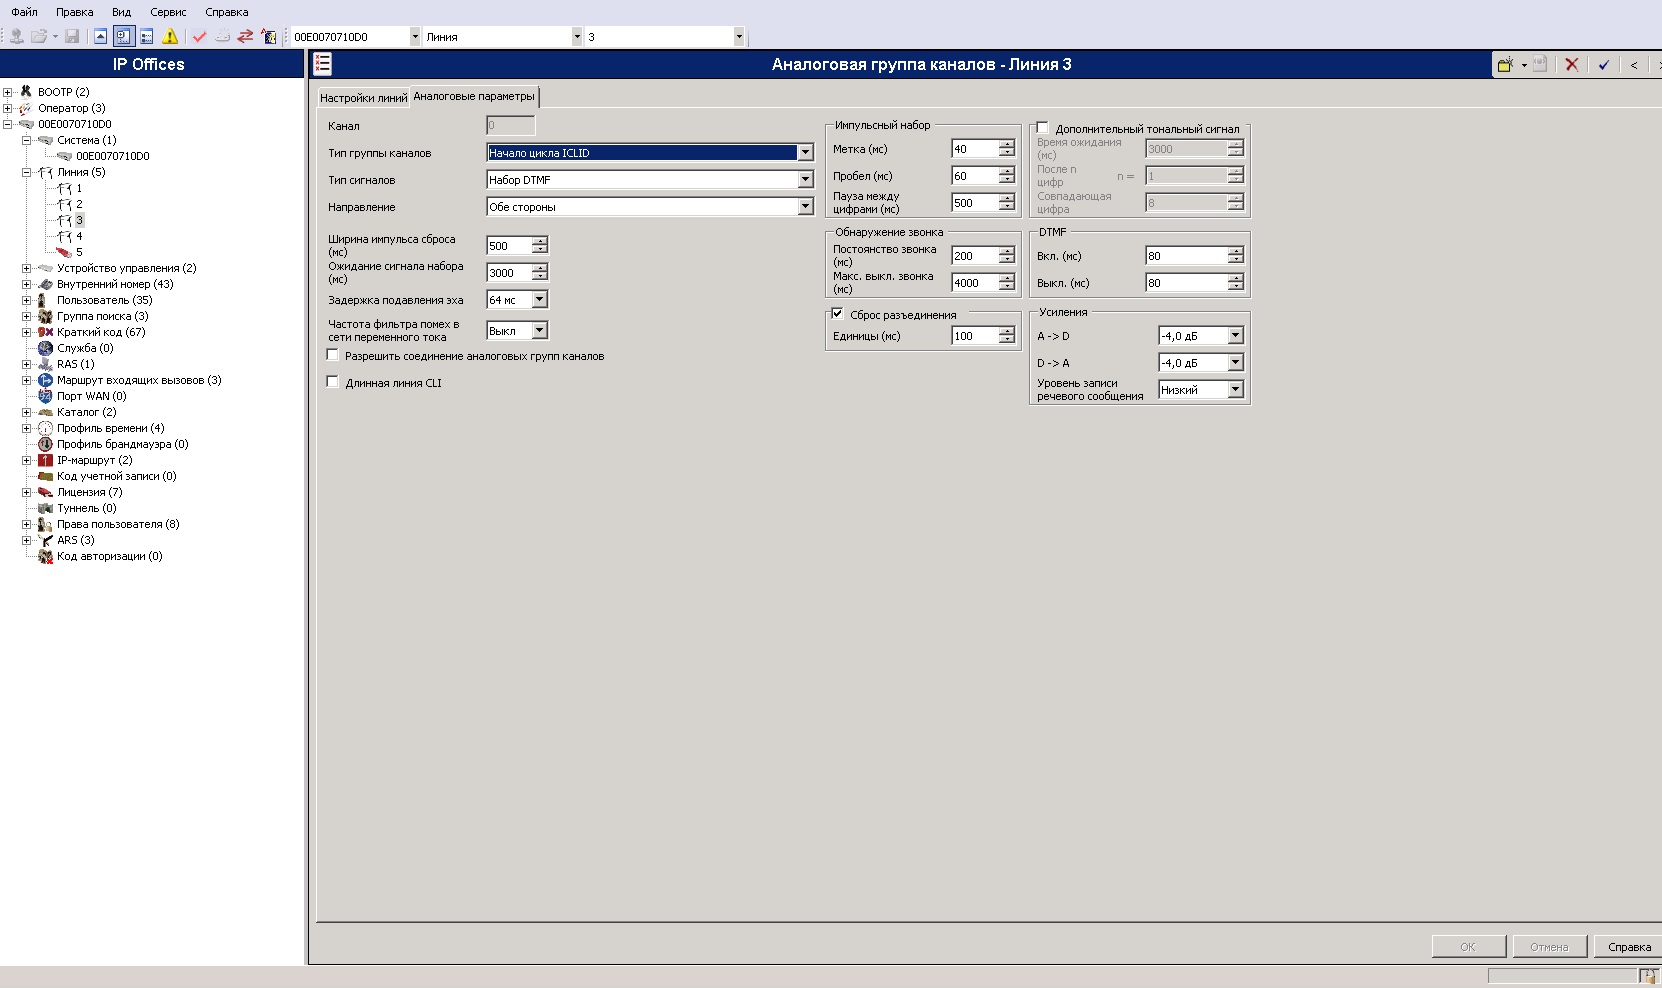Click the yellow warning triangle toolbar icon
The width and height of the screenshot is (1662, 988).
170,37
